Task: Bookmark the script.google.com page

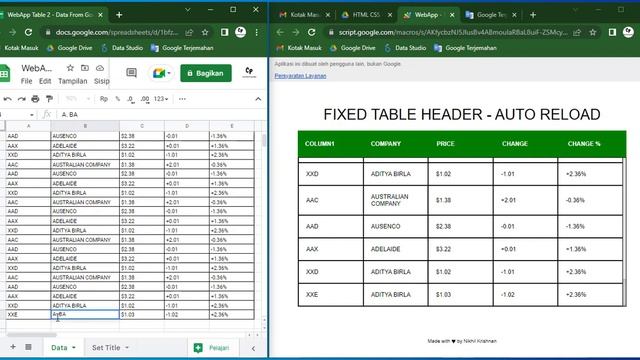Action: 593,32
